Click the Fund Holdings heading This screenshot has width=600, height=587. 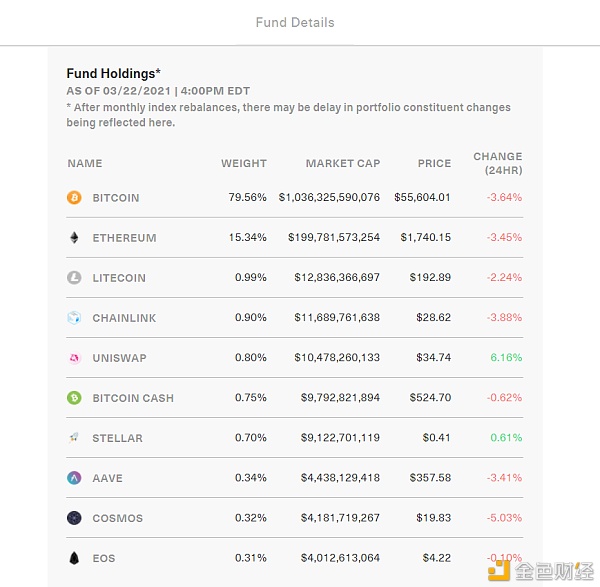tap(114, 73)
